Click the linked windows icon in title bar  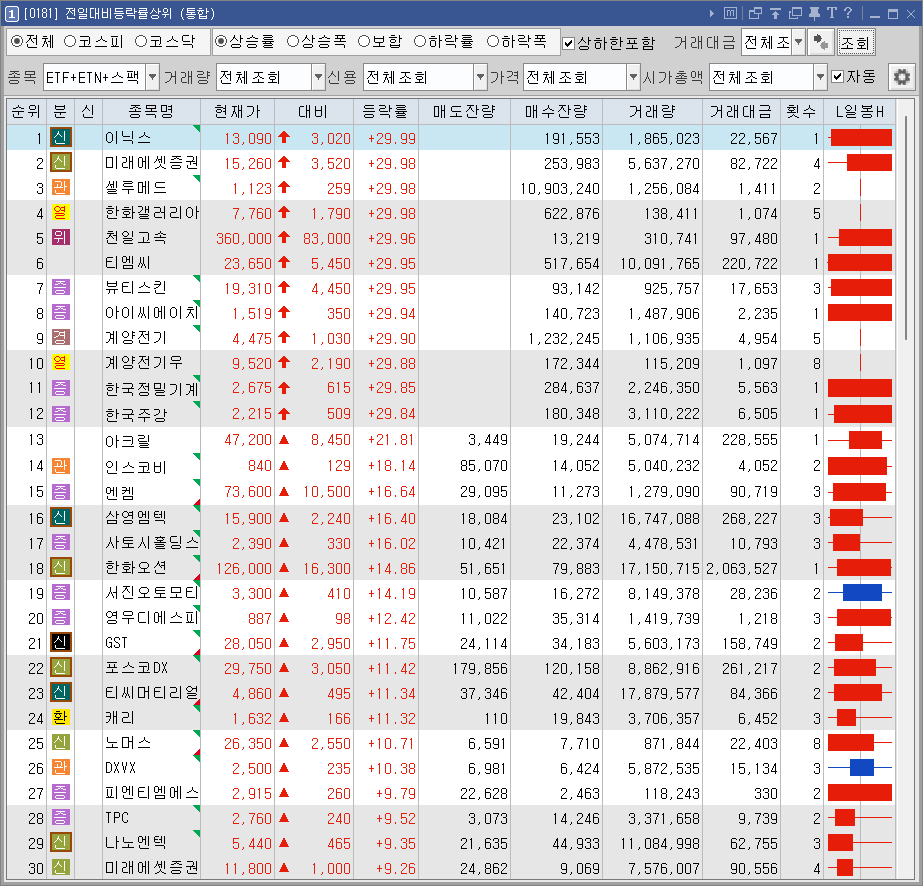[755, 13]
